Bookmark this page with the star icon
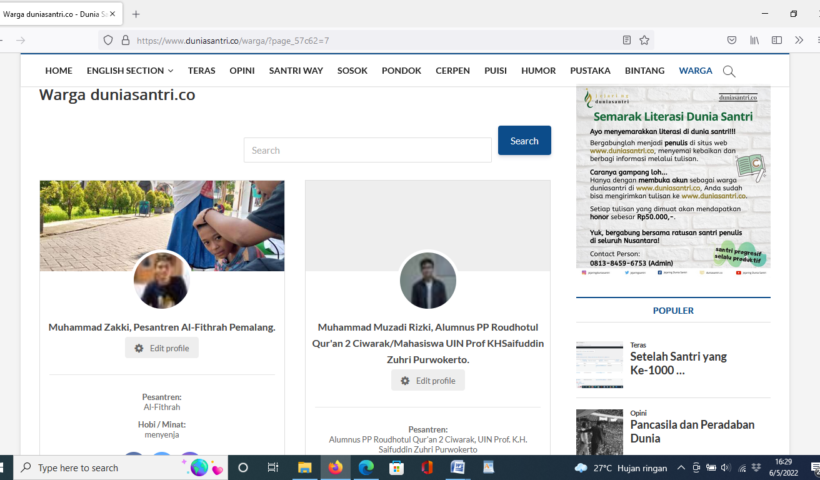 (645, 40)
